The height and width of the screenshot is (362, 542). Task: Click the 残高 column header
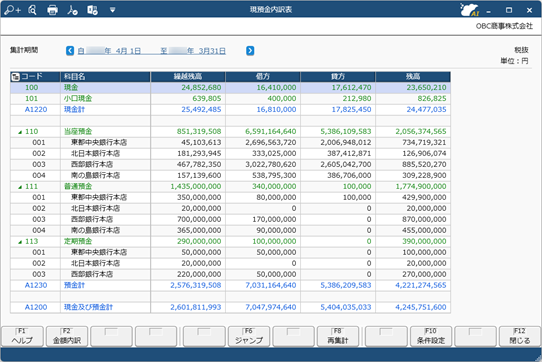pyautogui.click(x=413, y=77)
